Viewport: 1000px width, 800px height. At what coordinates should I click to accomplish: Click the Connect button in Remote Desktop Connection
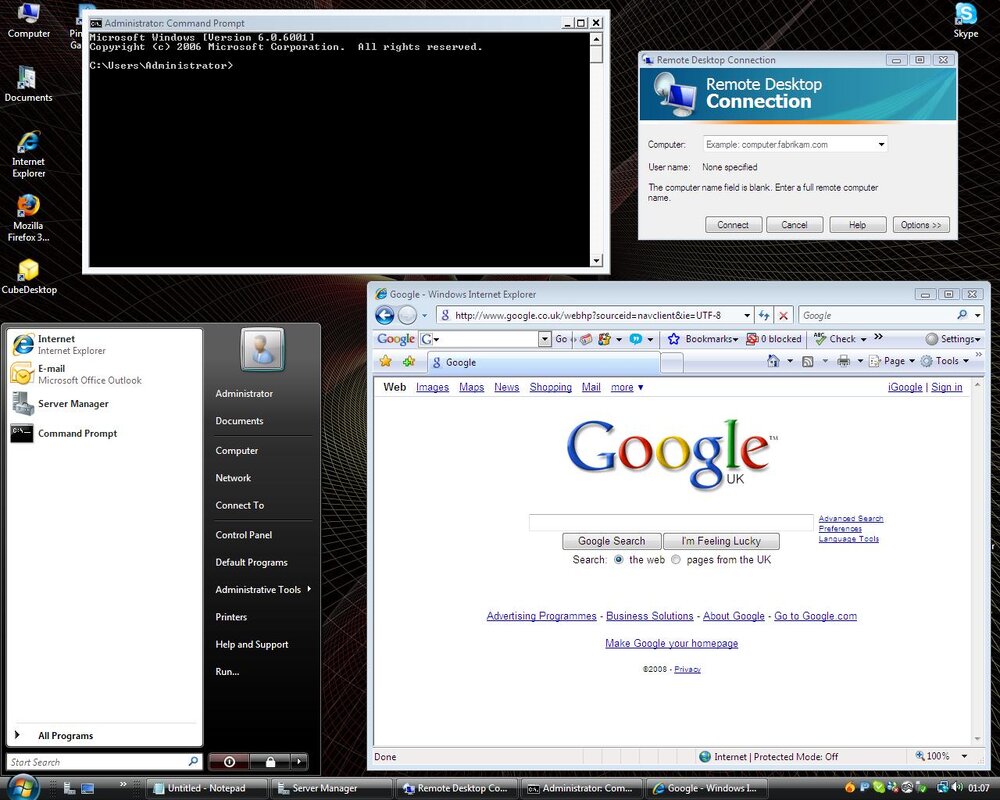[733, 225]
